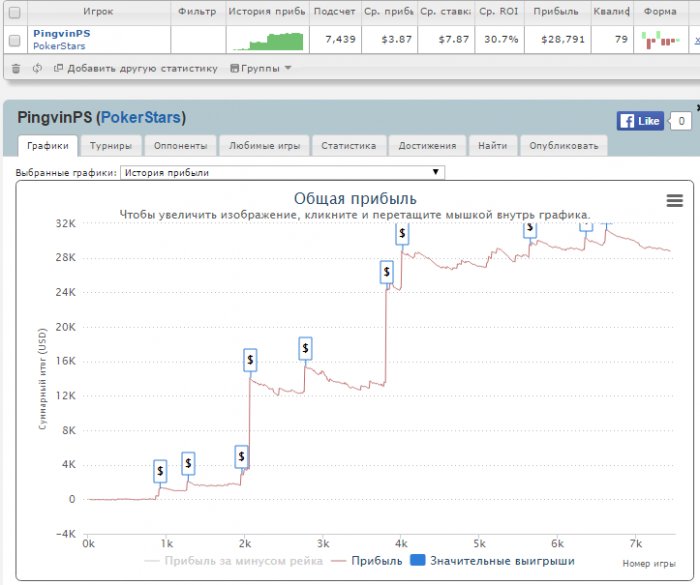Open the Статистика tab
This screenshot has height=585, width=700.
pyautogui.click(x=349, y=146)
